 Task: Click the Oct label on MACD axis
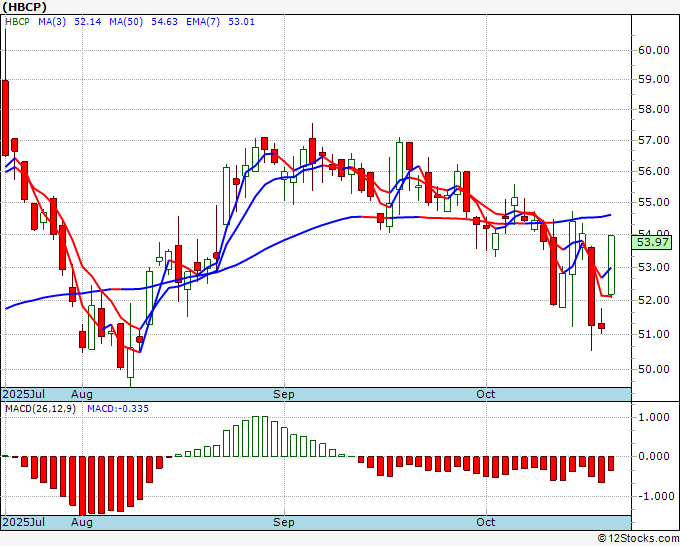[485, 522]
